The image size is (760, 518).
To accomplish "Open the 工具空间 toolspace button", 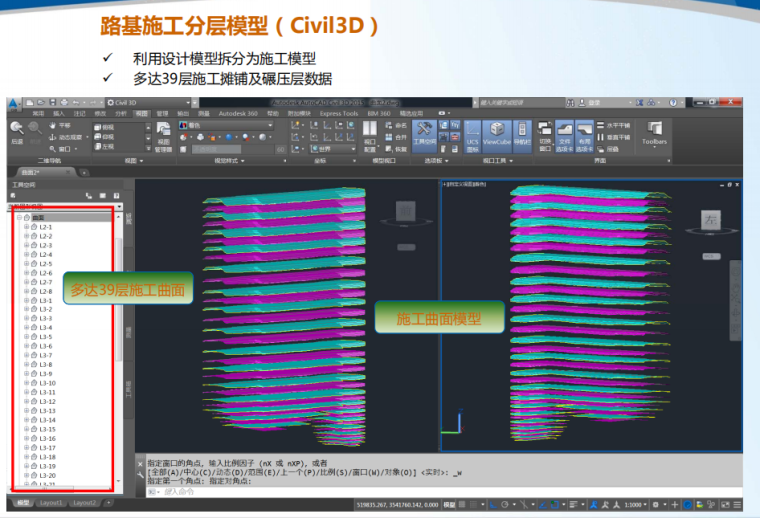I will [x=424, y=132].
